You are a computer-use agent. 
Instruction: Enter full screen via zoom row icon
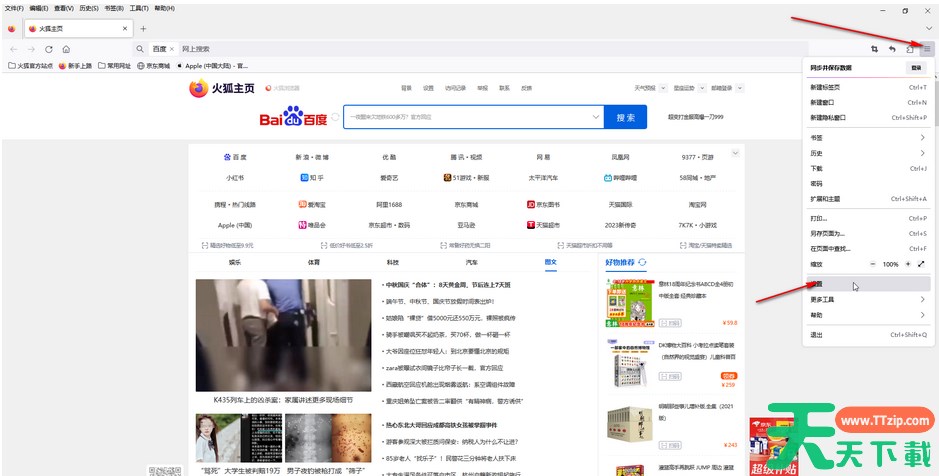pos(921,264)
